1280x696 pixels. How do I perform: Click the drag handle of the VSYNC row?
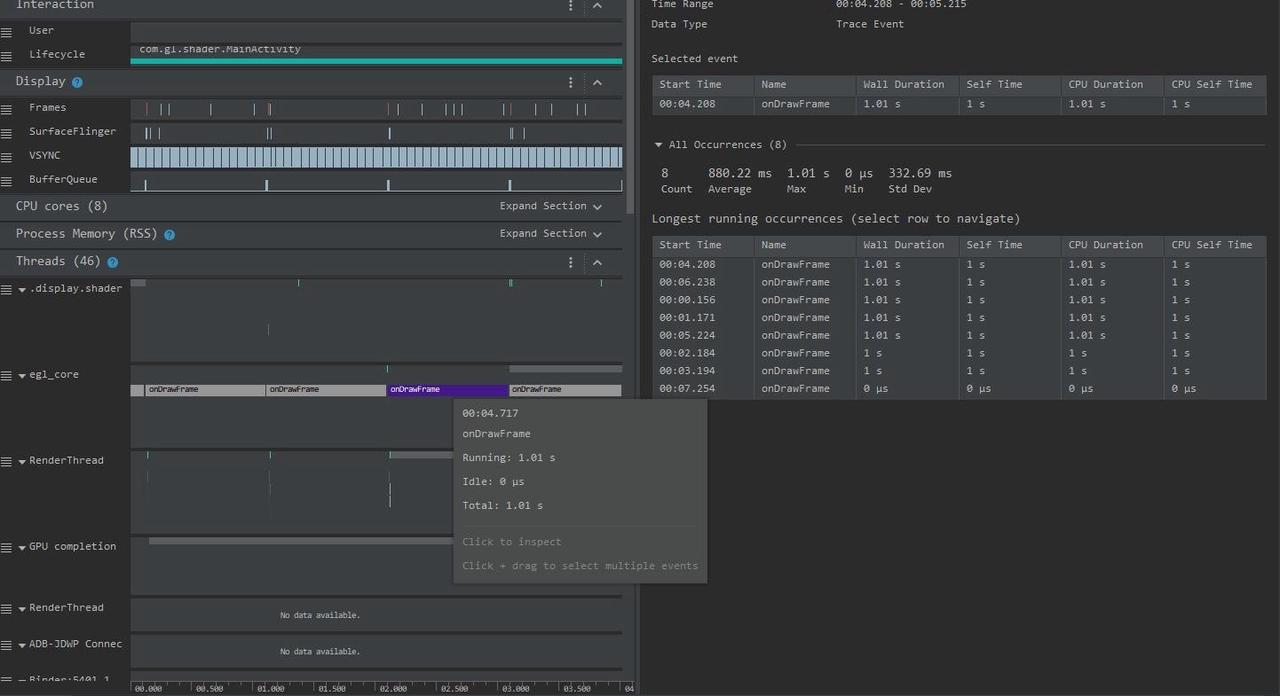point(7,156)
